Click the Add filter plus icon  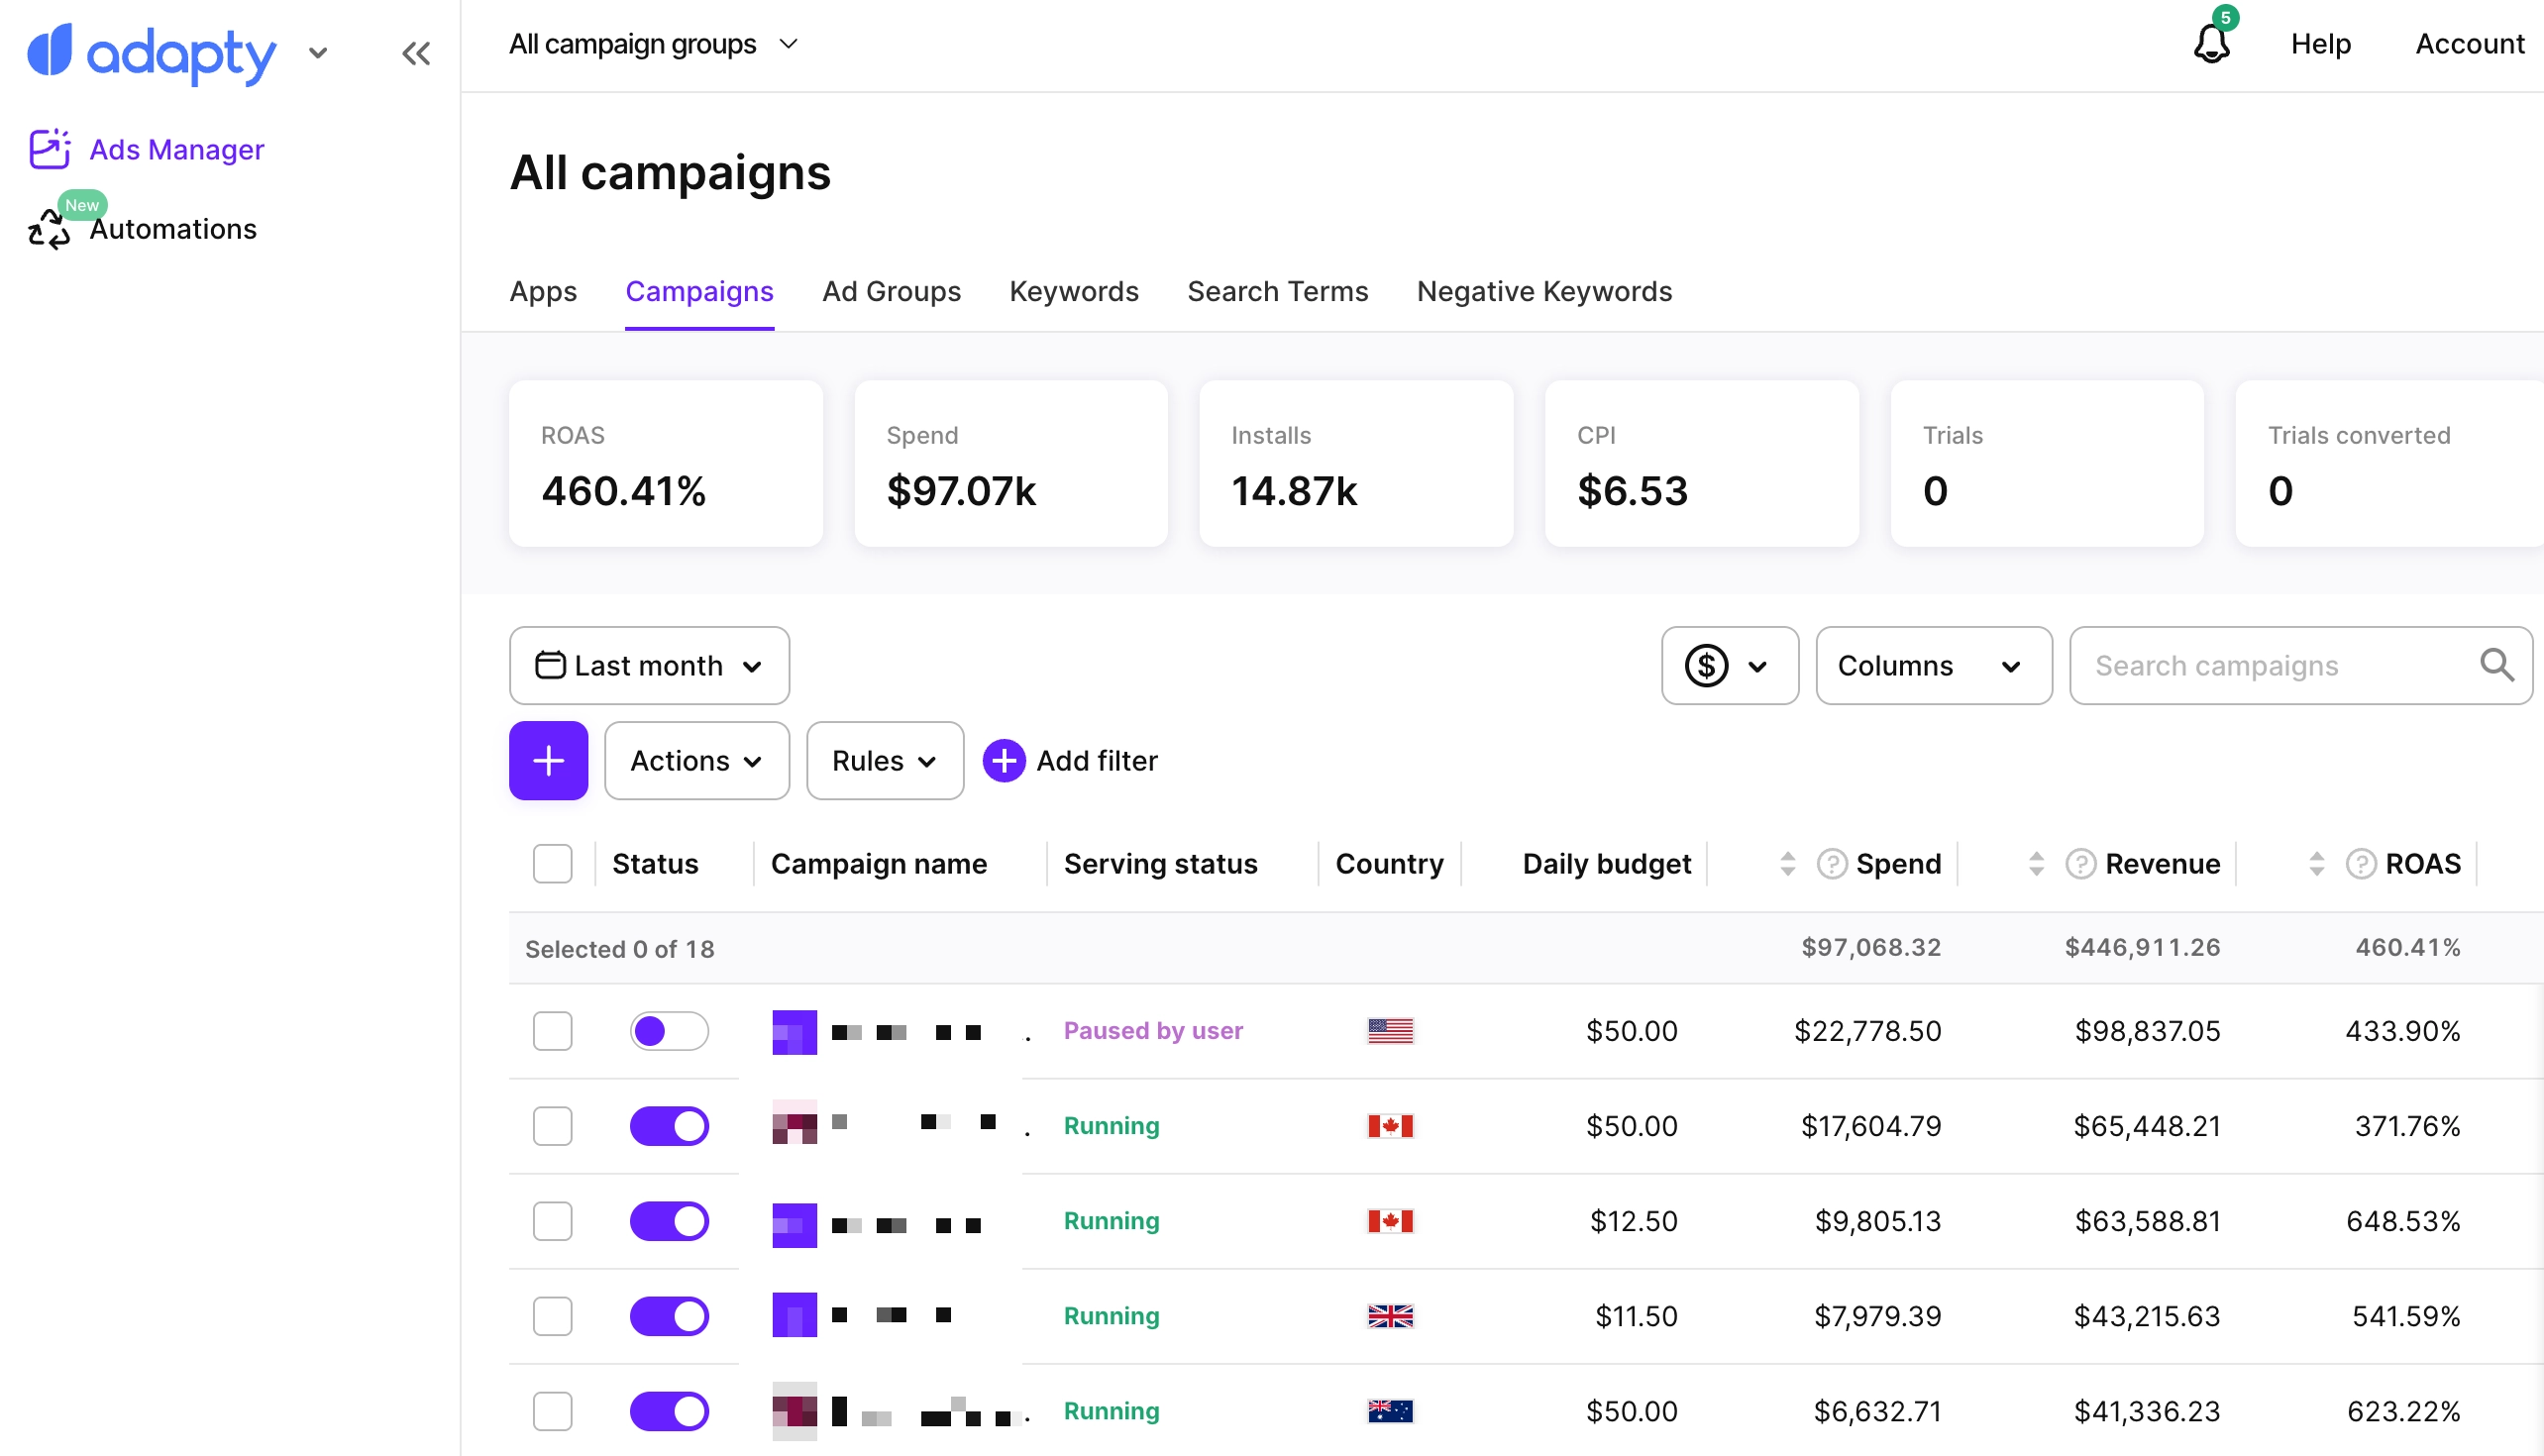click(1004, 761)
